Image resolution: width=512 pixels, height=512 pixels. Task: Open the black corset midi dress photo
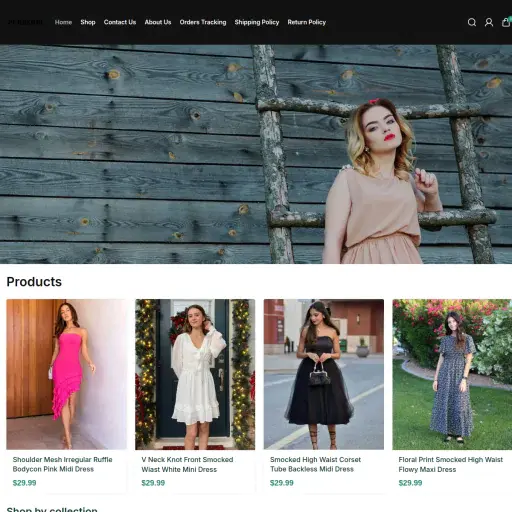coord(324,374)
